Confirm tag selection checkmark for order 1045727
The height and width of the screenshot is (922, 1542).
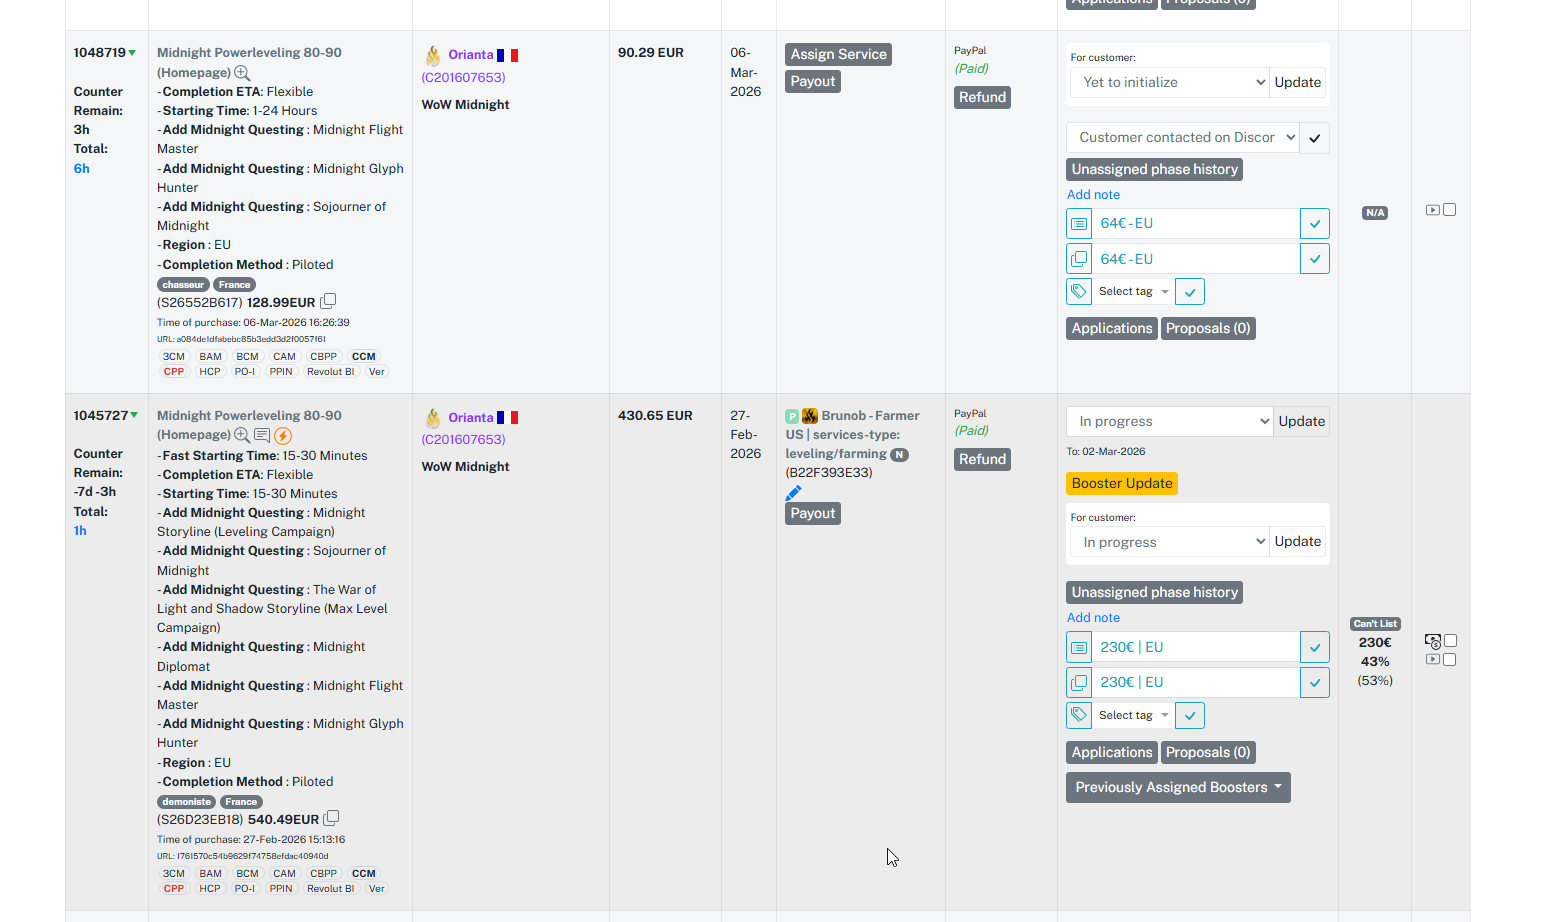click(x=1190, y=716)
